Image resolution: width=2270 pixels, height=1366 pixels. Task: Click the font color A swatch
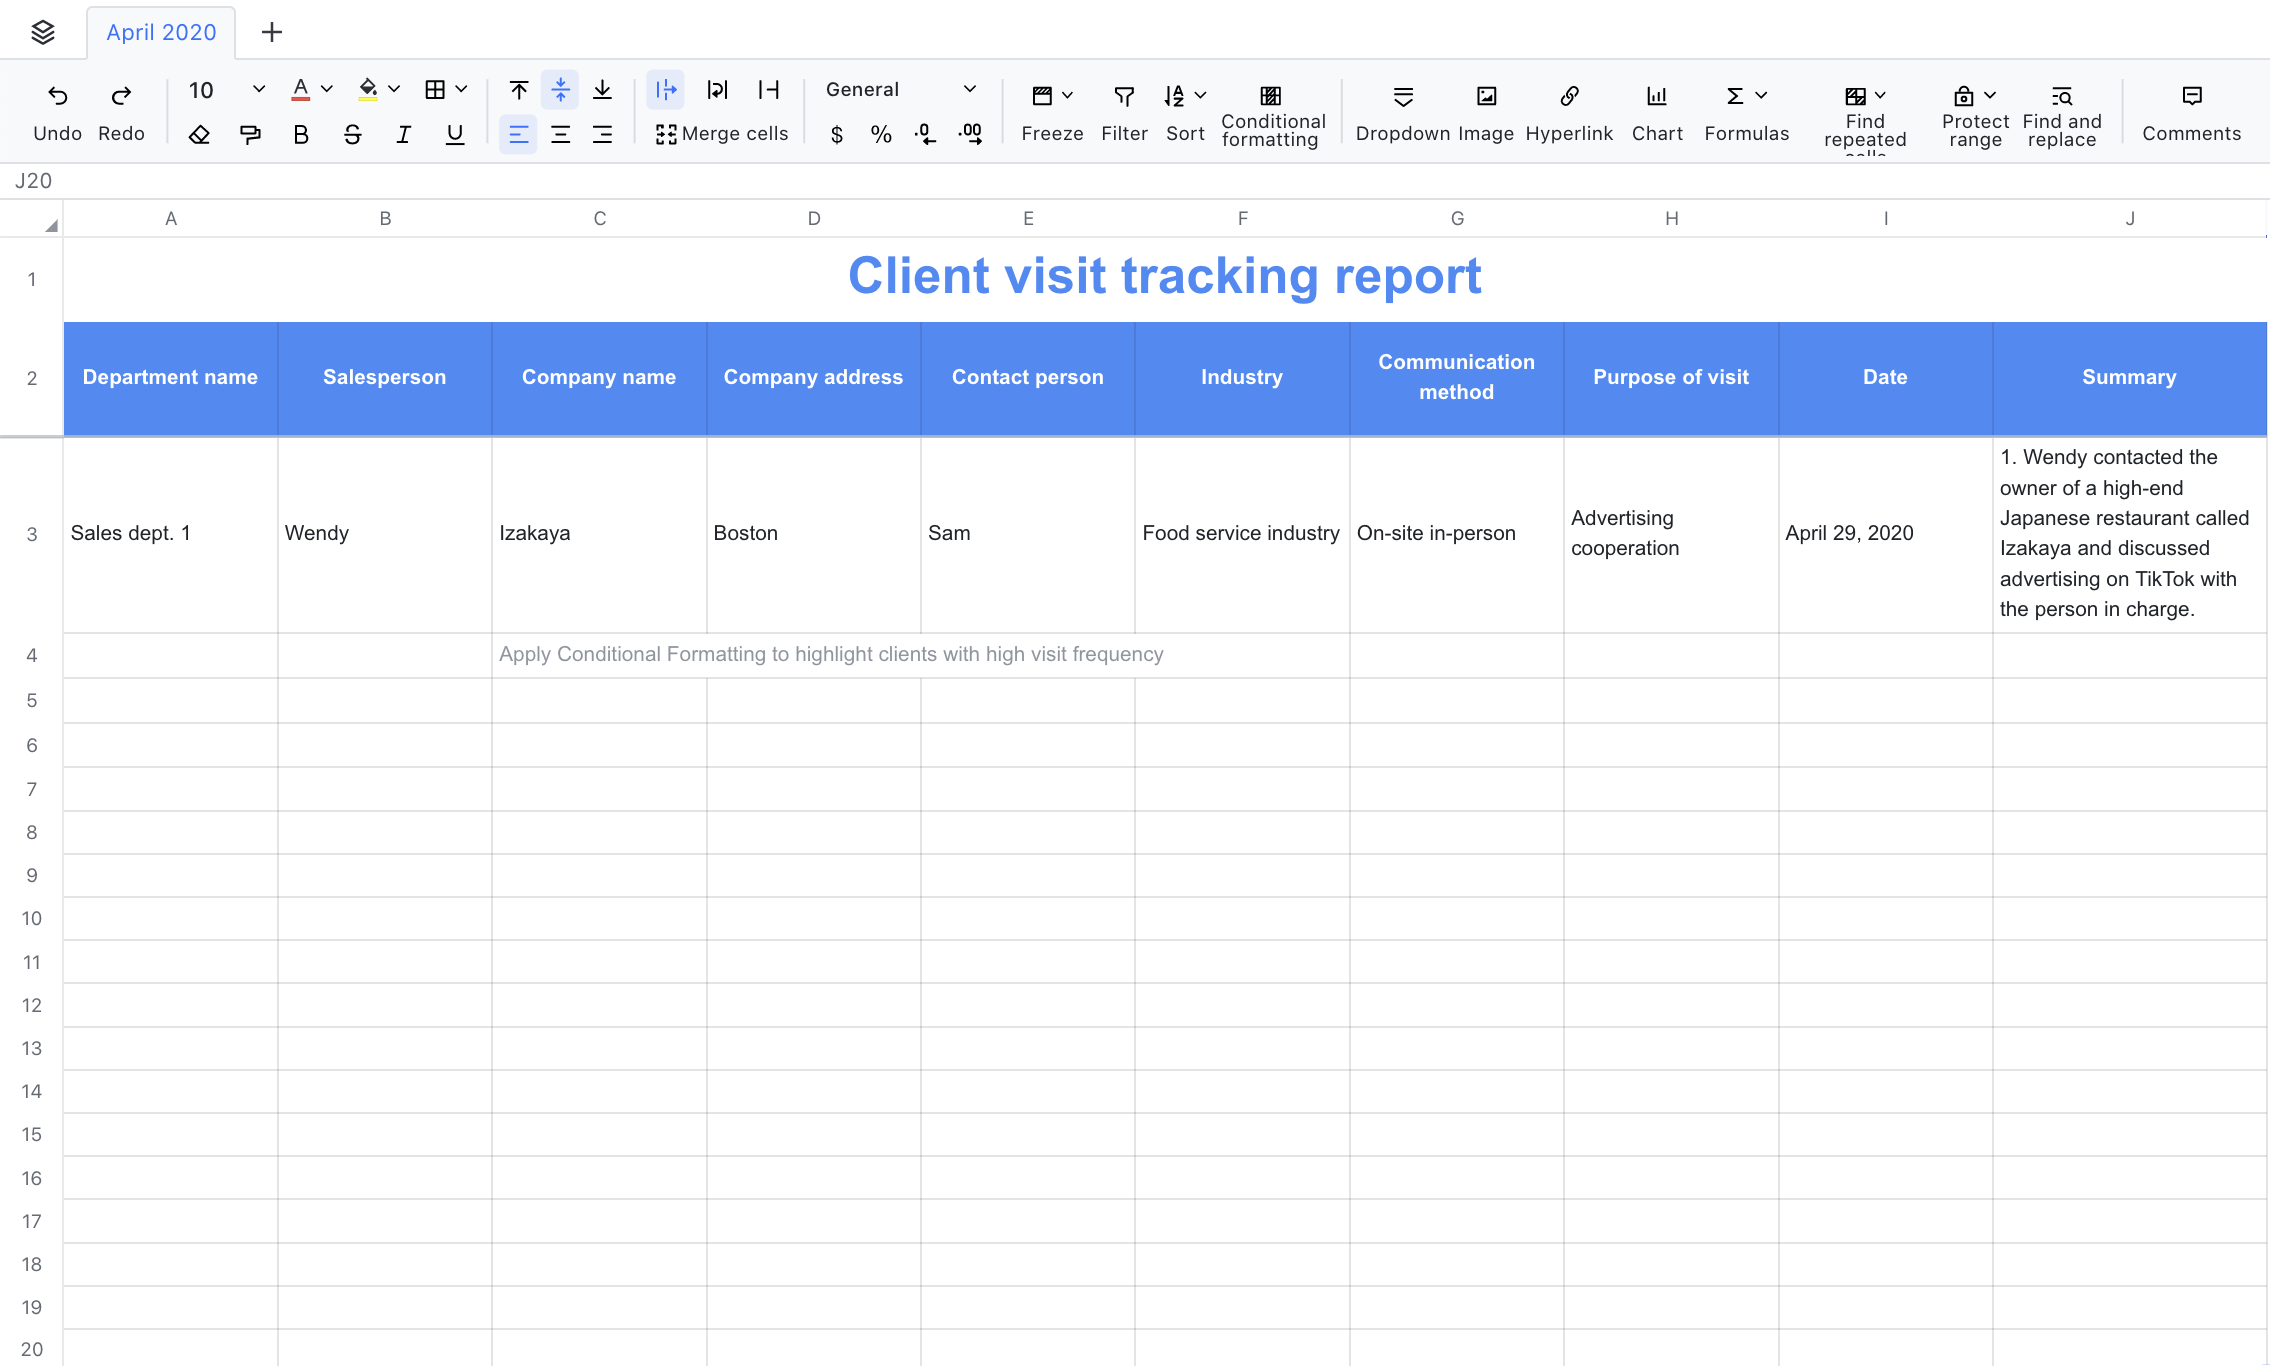(300, 90)
